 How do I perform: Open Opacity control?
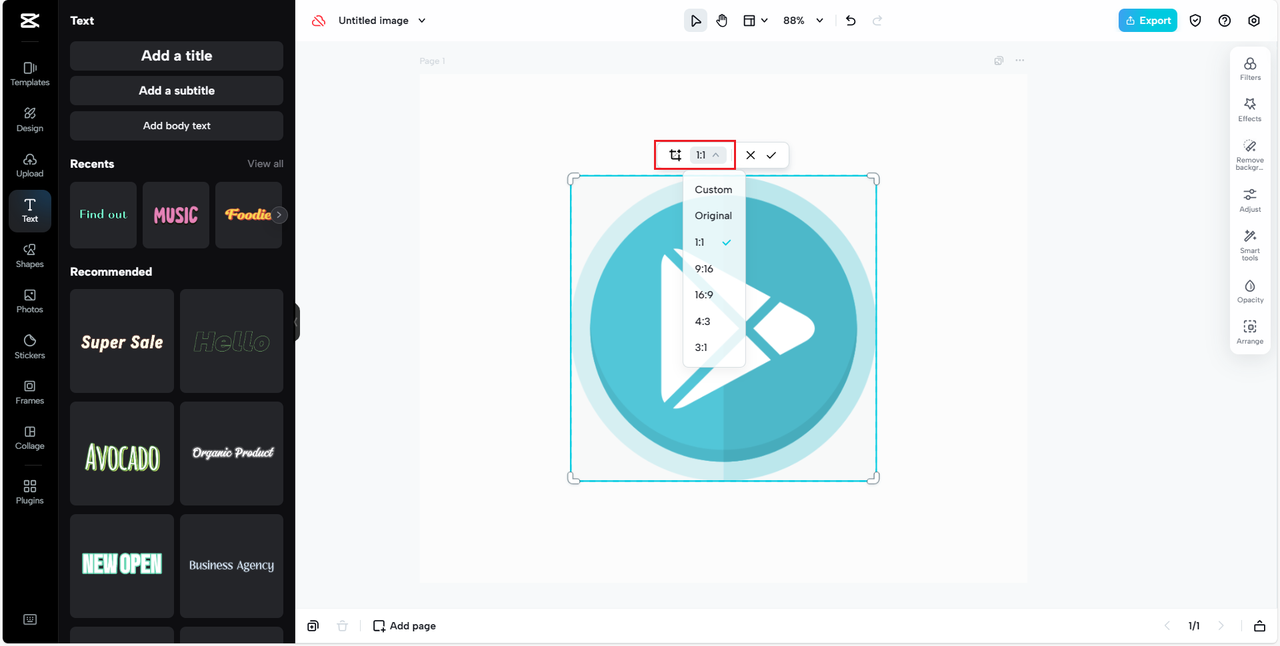pyautogui.click(x=1250, y=291)
